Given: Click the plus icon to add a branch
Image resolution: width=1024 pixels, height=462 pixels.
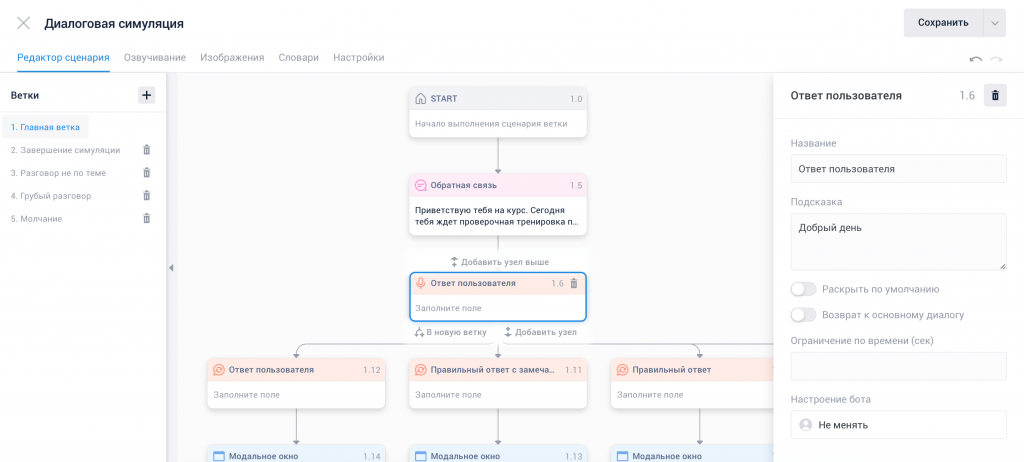Looking at the screenshot, I should pos(146,95).
